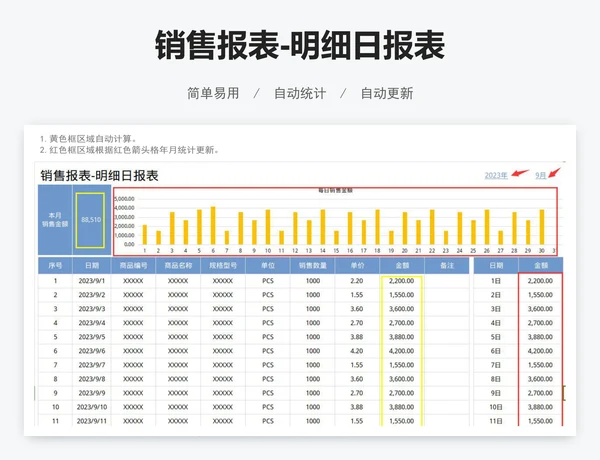
Task: Click unit price 1.55 in the 2023/9/2 row
Action: point(357,295)
